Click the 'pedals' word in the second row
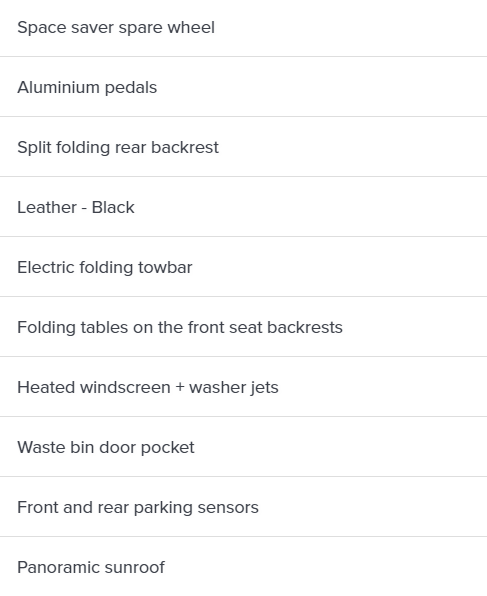The image size is (487, 596). pos(131,88)
